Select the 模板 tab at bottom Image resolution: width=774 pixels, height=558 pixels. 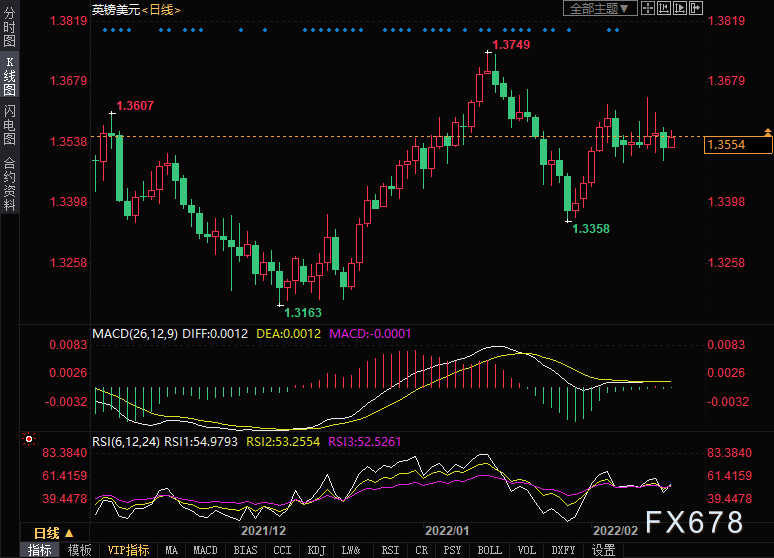point(80,550)
